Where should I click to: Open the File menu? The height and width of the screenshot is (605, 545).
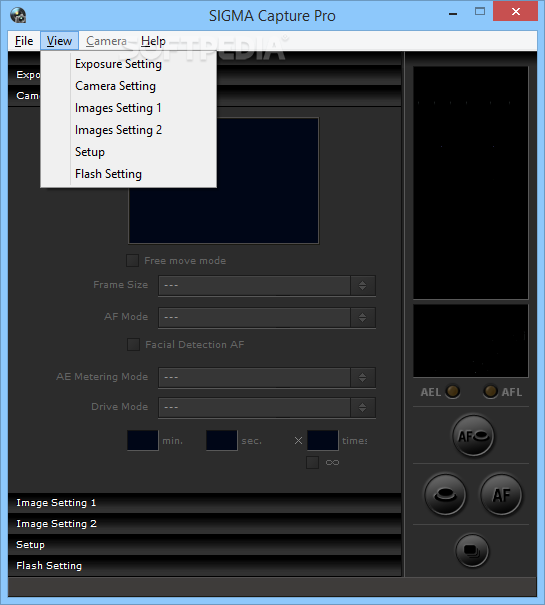[x=24, y=41]
